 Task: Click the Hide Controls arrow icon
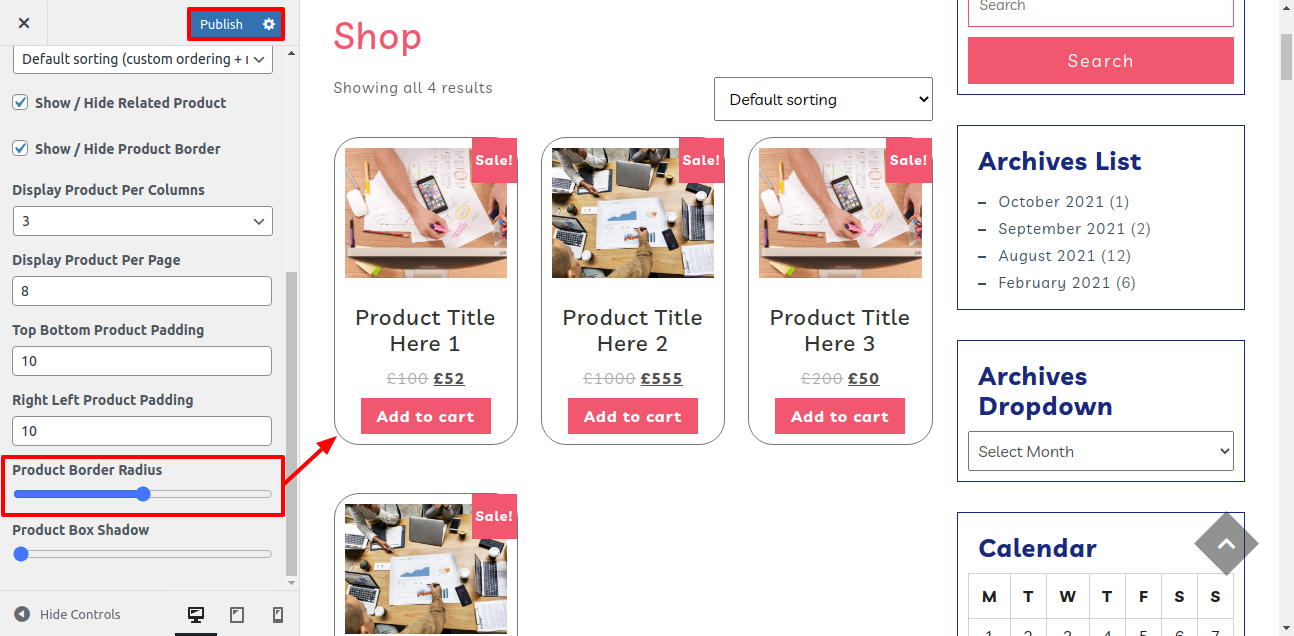click(22, 614)
